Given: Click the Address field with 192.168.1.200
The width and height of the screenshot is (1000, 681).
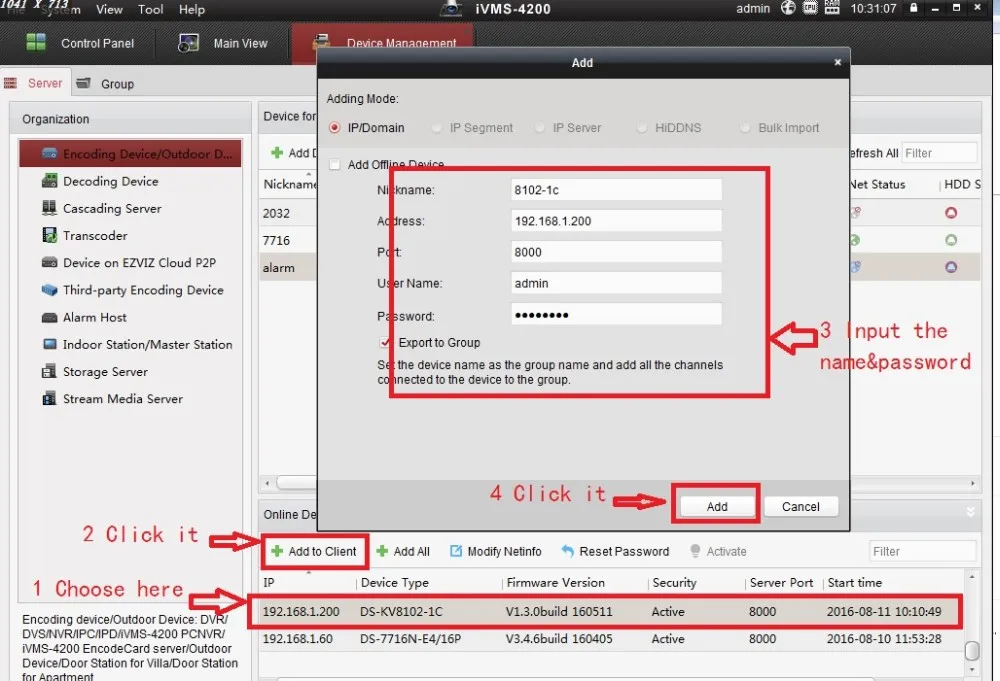Looking at the screenshot, I should (616, 221).
